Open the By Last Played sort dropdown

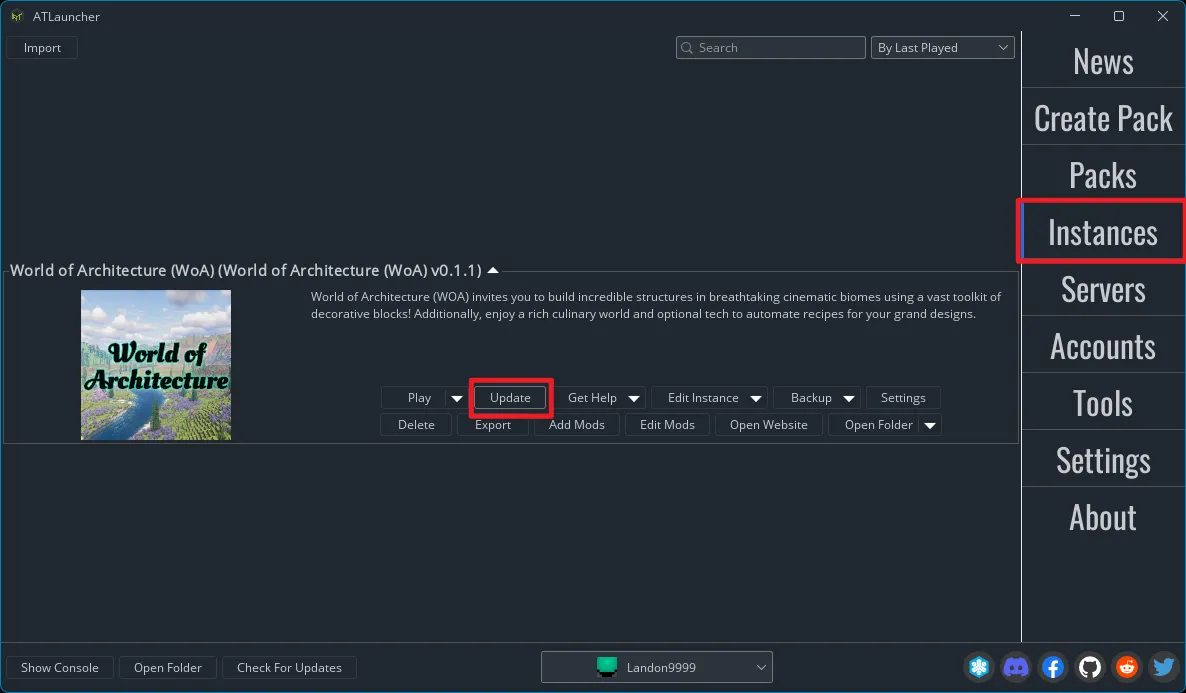942,48
